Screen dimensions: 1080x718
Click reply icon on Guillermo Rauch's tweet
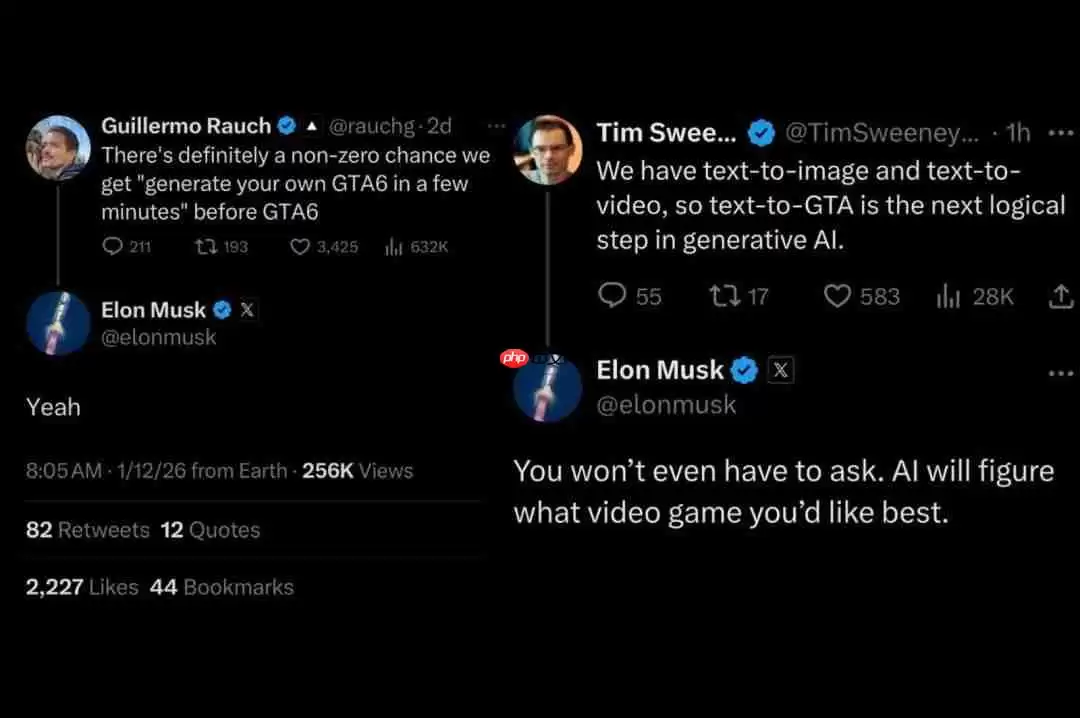112,246
